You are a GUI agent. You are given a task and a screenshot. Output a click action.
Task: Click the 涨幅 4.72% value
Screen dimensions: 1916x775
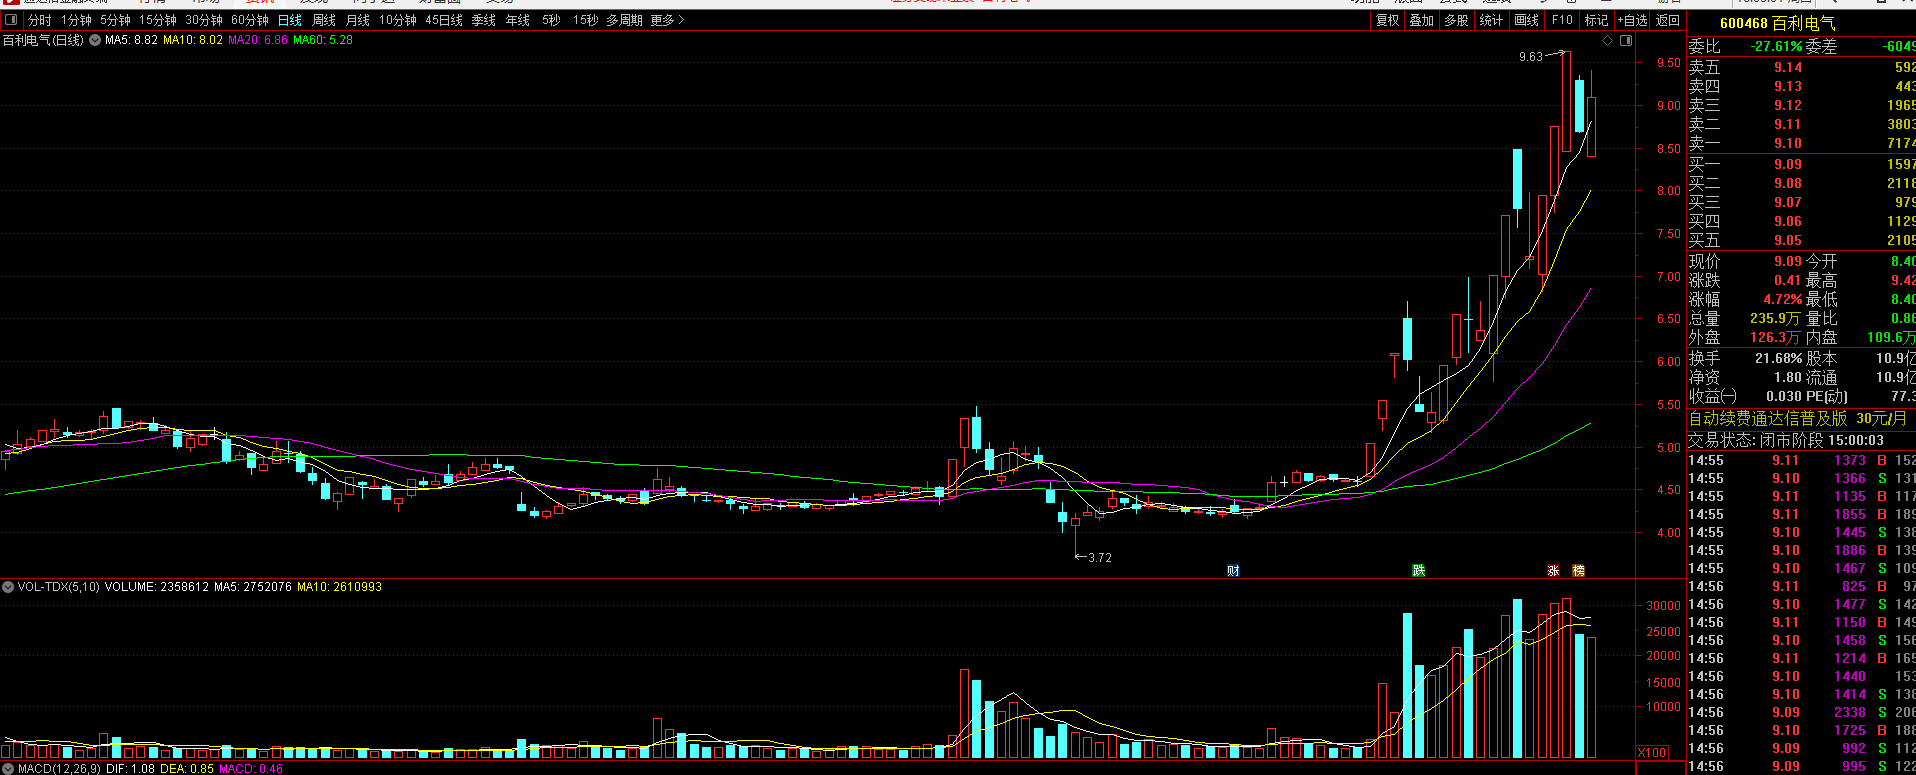pos(1782,299)
